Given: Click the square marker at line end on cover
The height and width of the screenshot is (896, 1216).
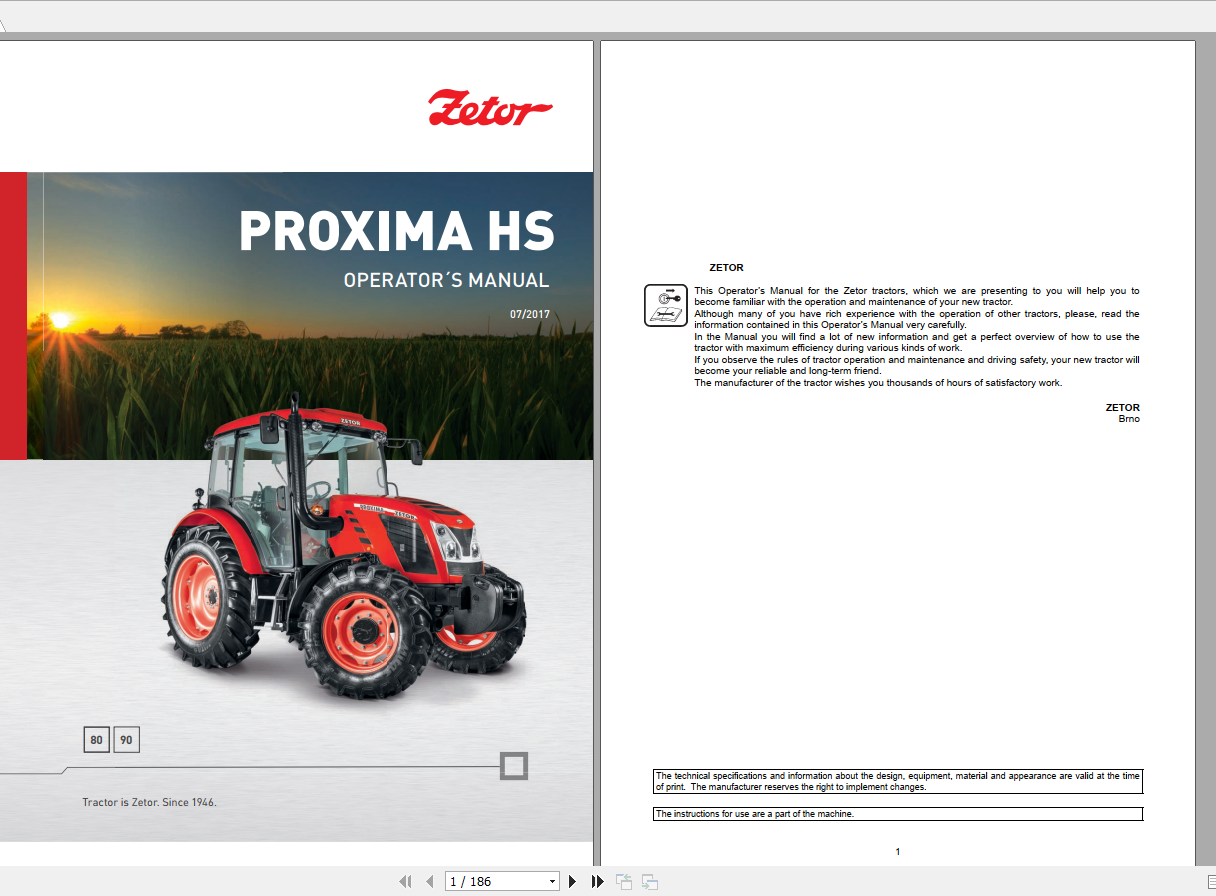Looking at the screenshot, I should 514,767.
